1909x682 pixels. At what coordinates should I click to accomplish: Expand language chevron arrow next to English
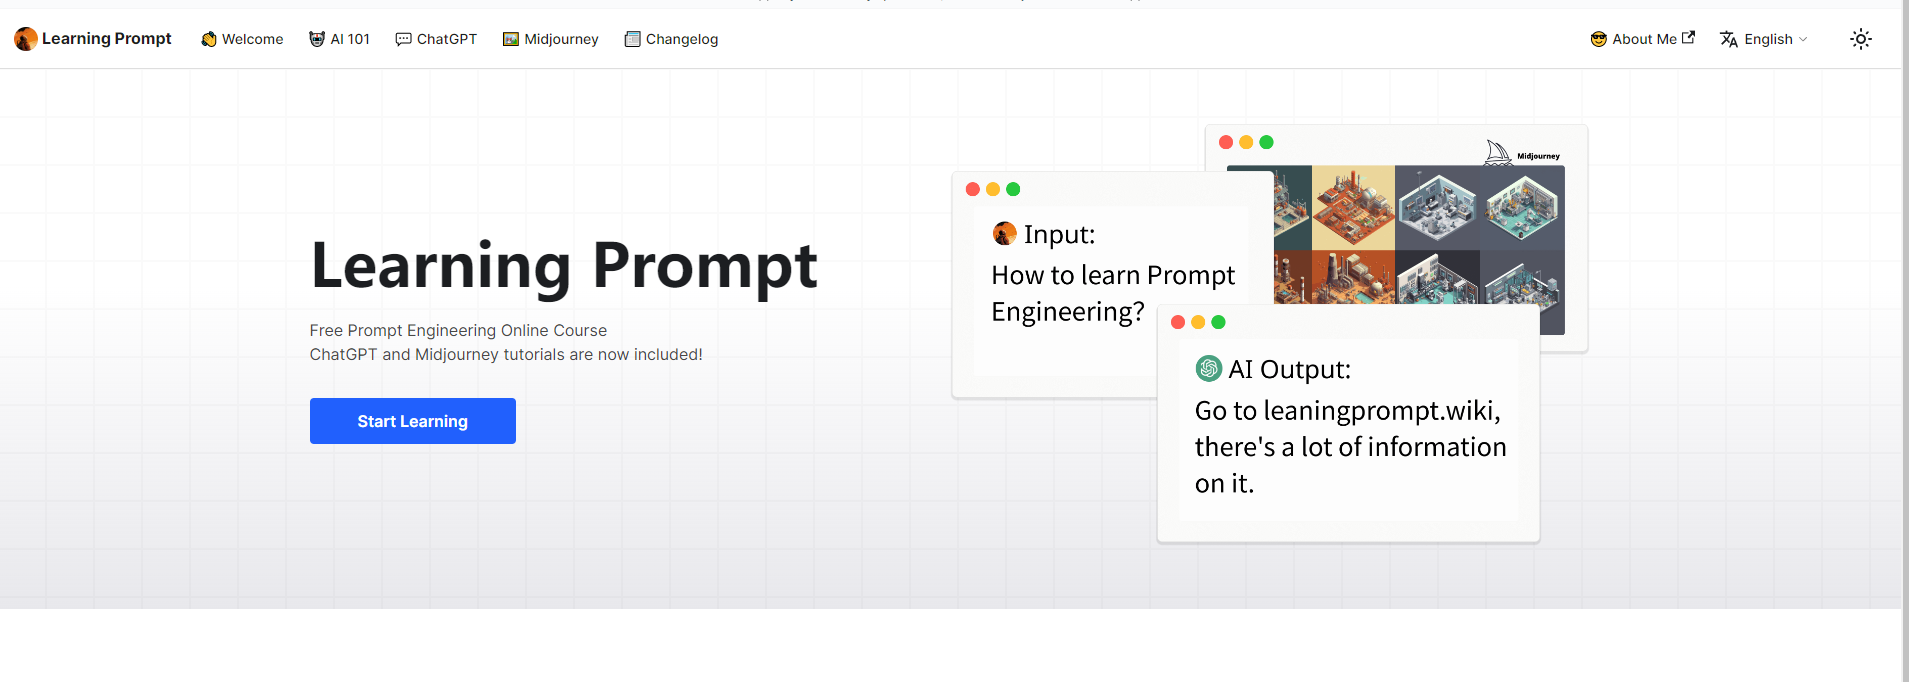point(1803,39)
